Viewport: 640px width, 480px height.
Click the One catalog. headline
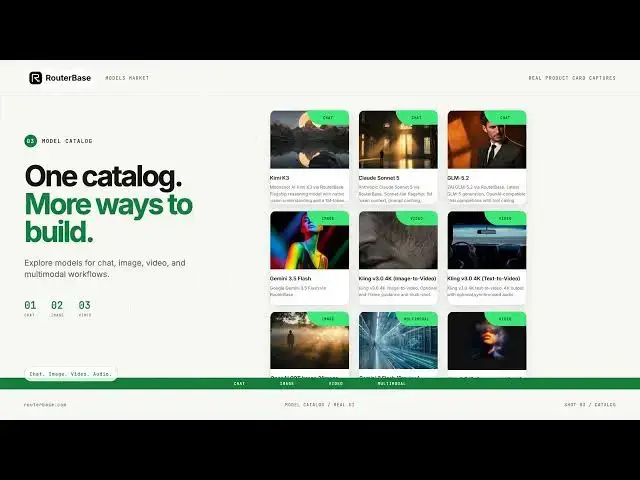coord(103,177)
